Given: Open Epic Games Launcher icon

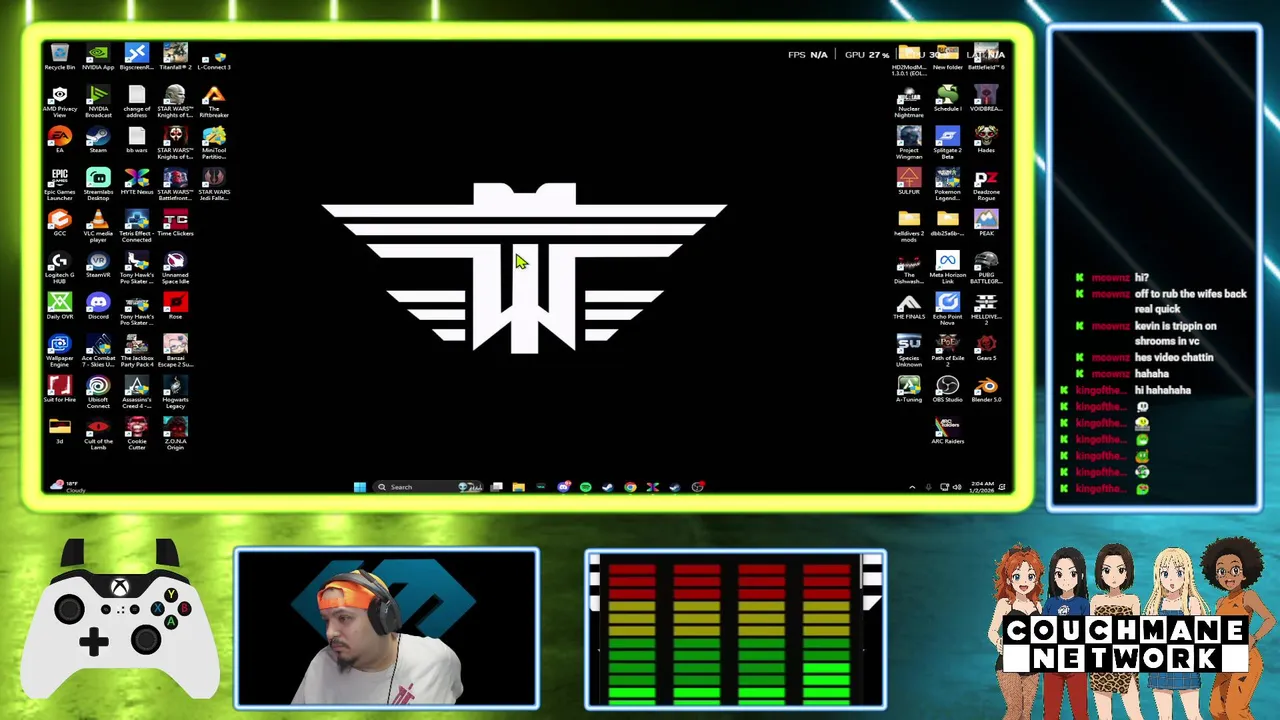Looking at the screenshot, I should [60, 185].
